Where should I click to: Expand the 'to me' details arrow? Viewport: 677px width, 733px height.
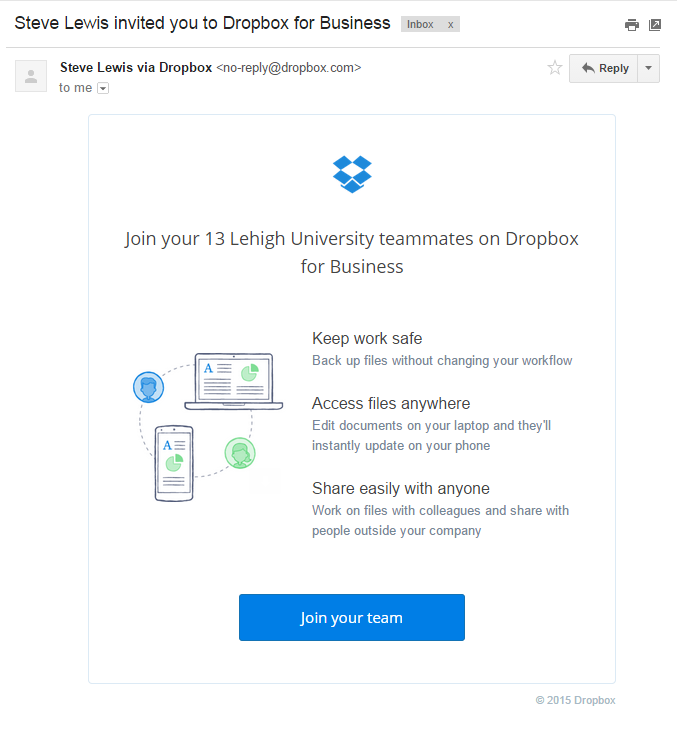[x=103, y=88]
